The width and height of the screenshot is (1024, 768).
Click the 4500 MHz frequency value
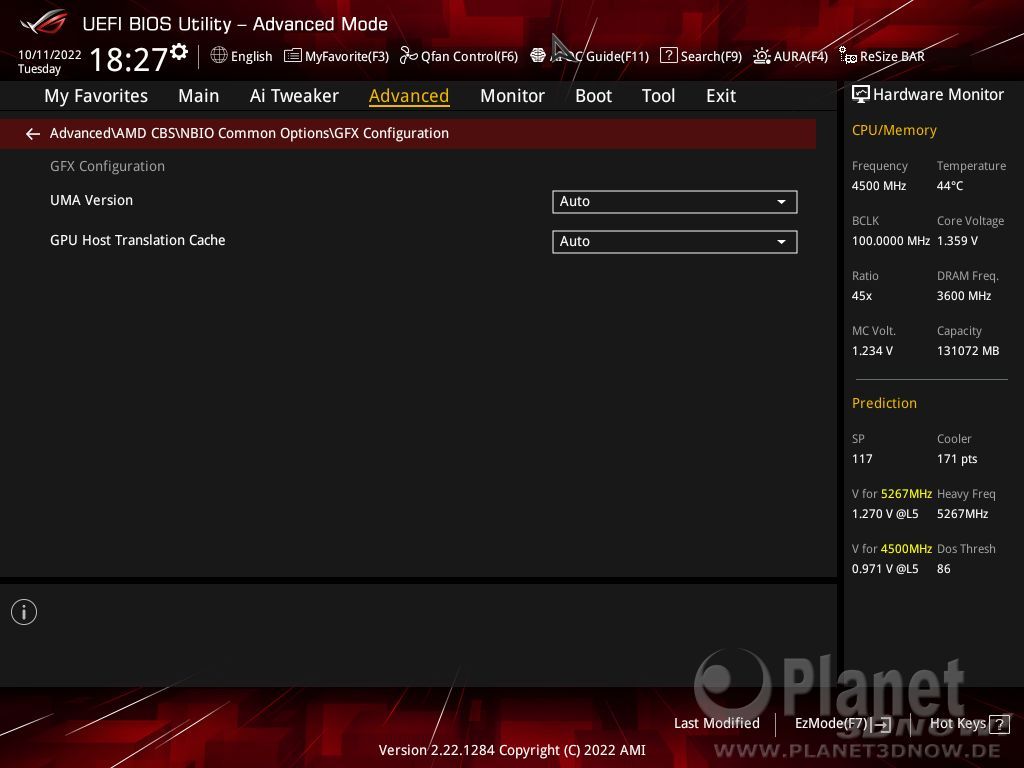[x=879, y=186]
